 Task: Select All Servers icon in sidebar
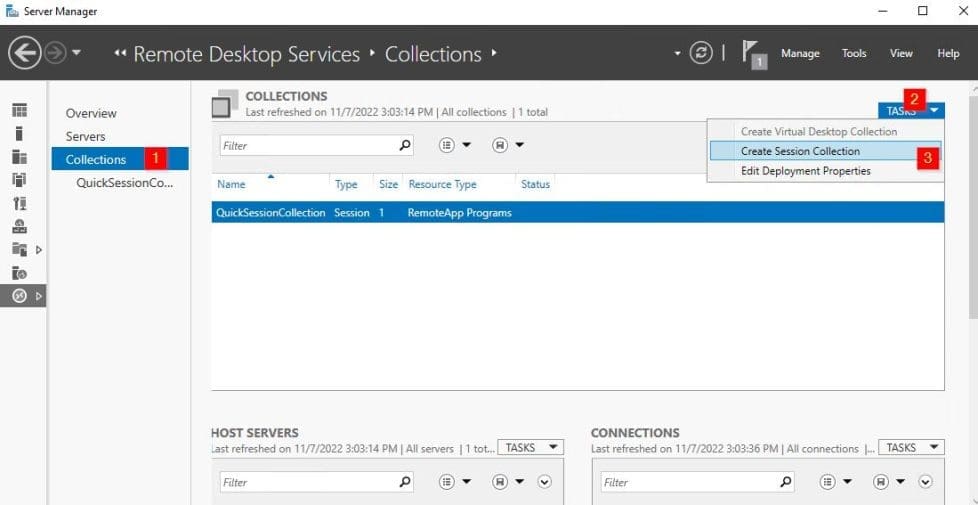(19, 157)
